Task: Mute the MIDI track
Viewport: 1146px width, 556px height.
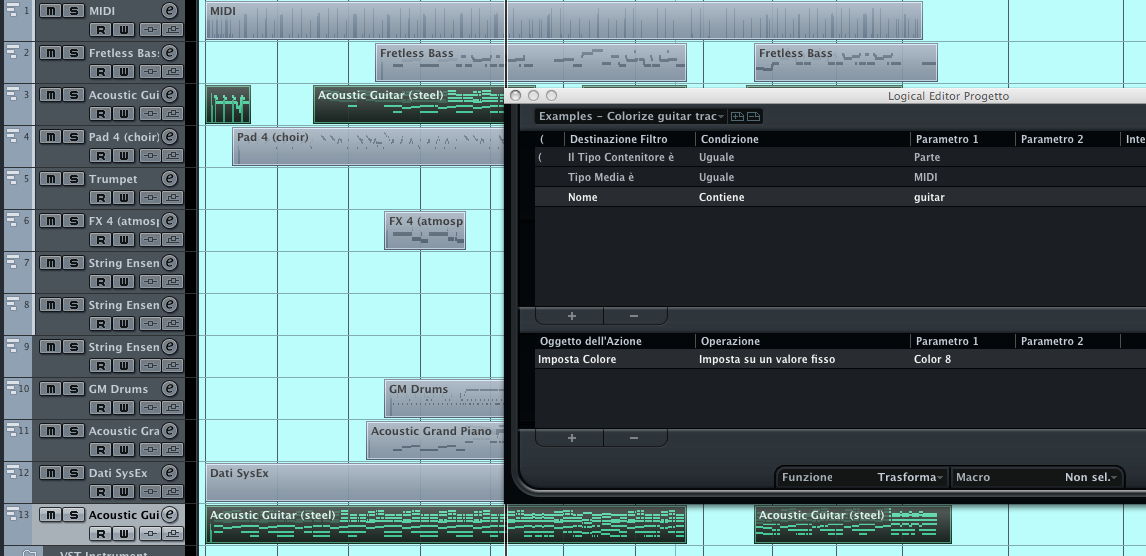Action: pos(50,11)
